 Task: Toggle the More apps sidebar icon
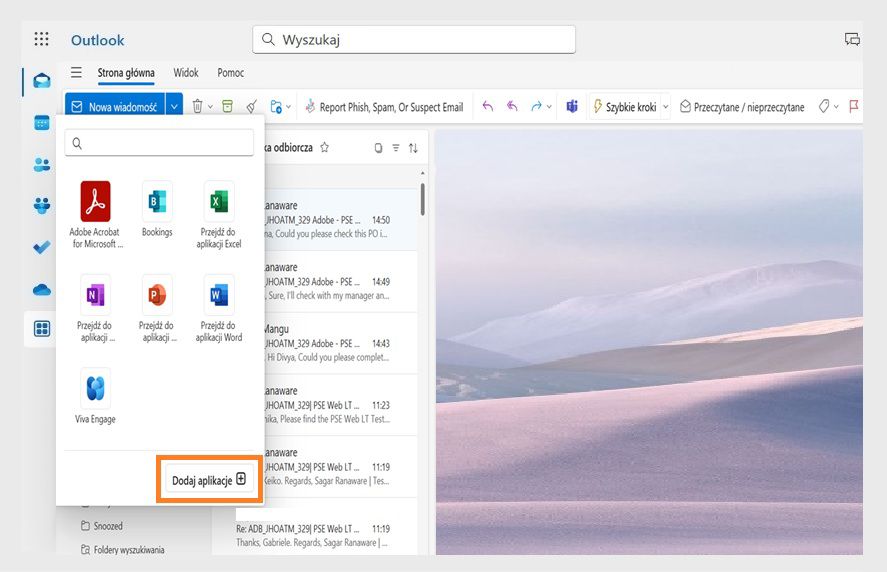coord(41,329)
